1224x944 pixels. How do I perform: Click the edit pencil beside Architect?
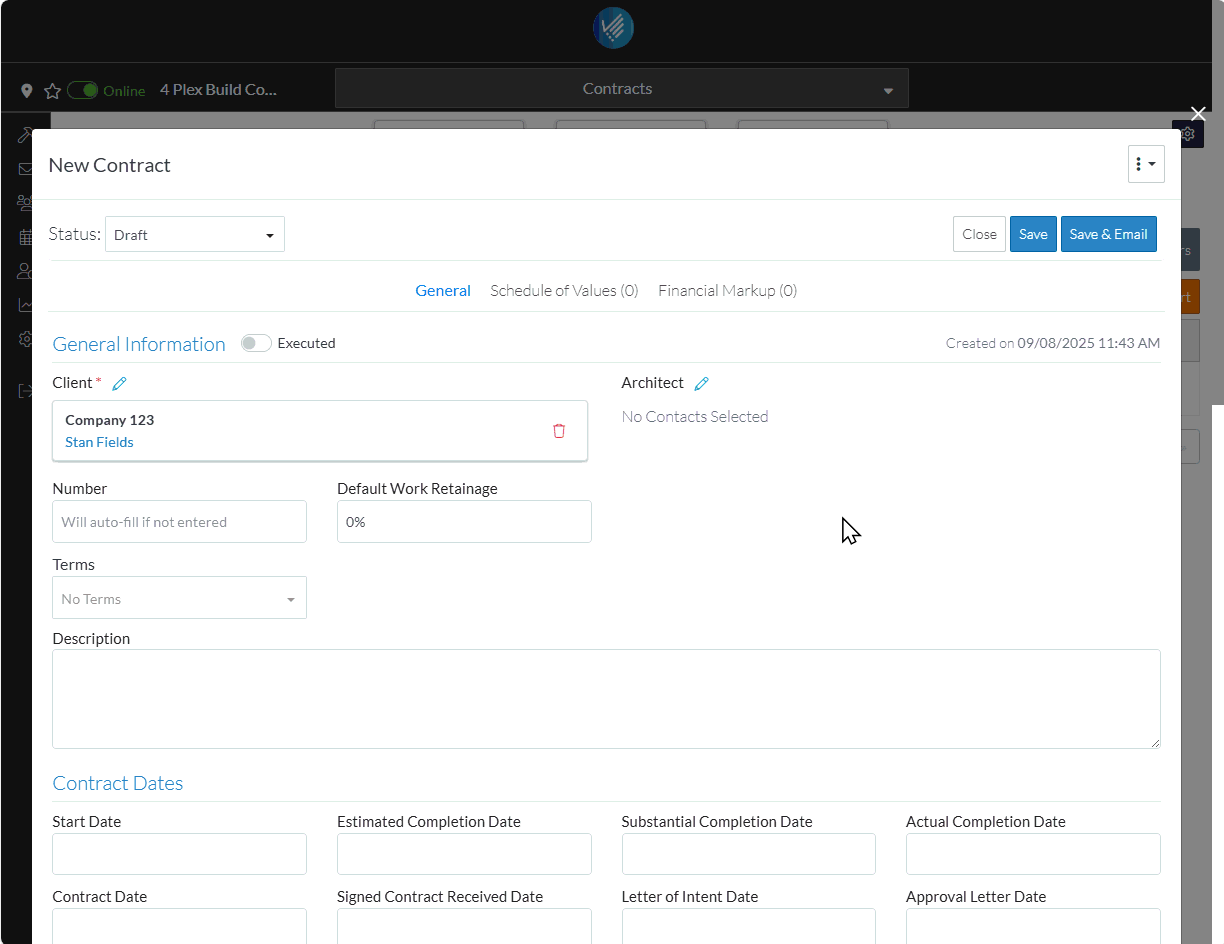click(701, 383)
